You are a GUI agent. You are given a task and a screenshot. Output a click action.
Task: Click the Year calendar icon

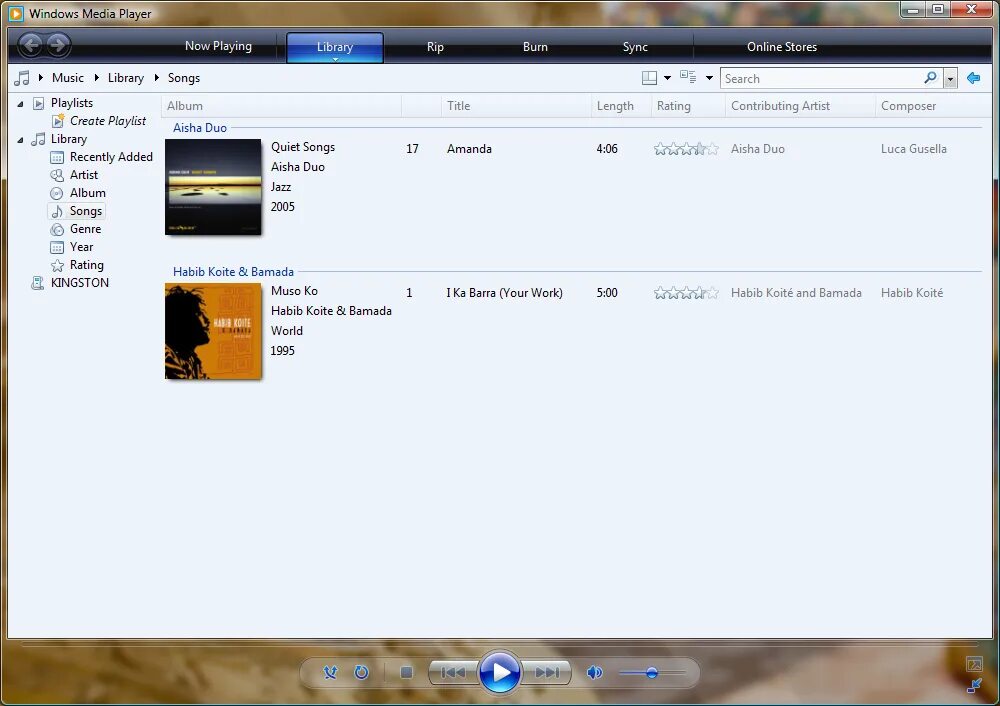click(57, 247)
